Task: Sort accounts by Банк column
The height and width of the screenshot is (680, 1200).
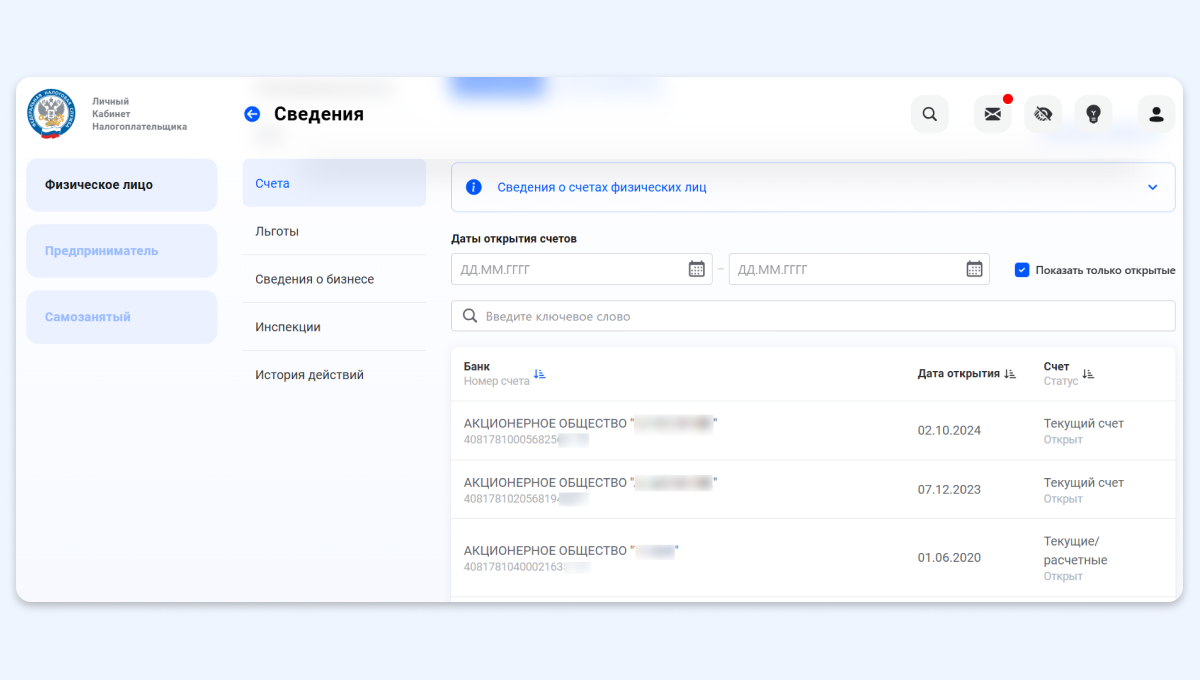Action: (x=539, y=374)
